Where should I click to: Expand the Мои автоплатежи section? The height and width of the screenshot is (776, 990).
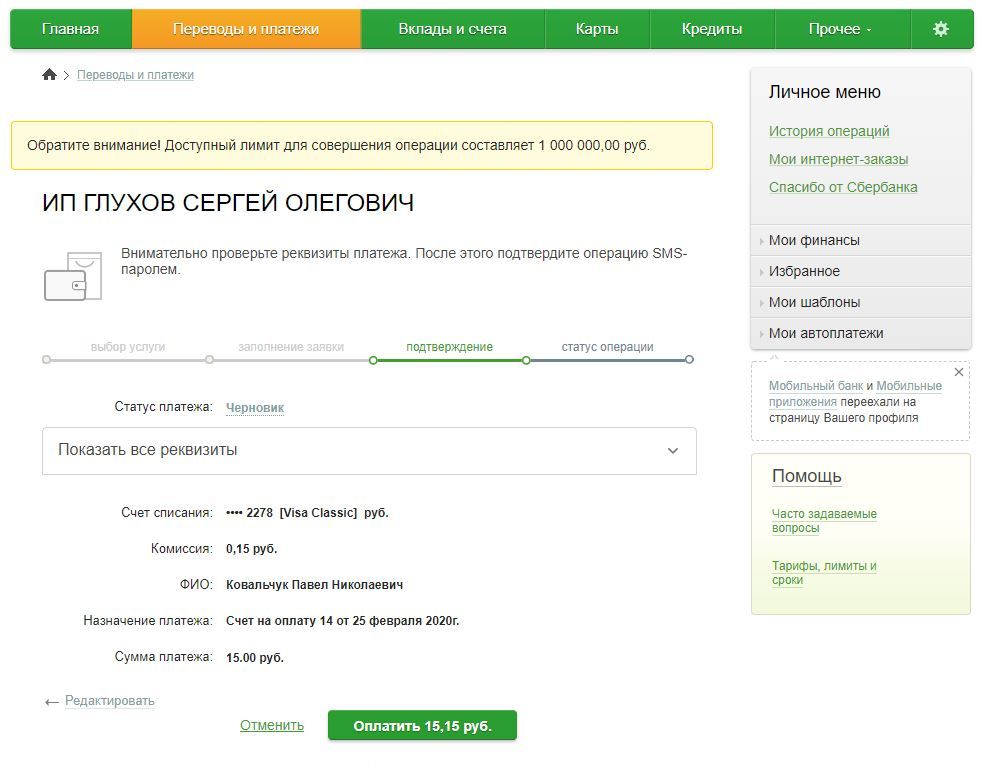pyautogui.click(x=861, y=333)
